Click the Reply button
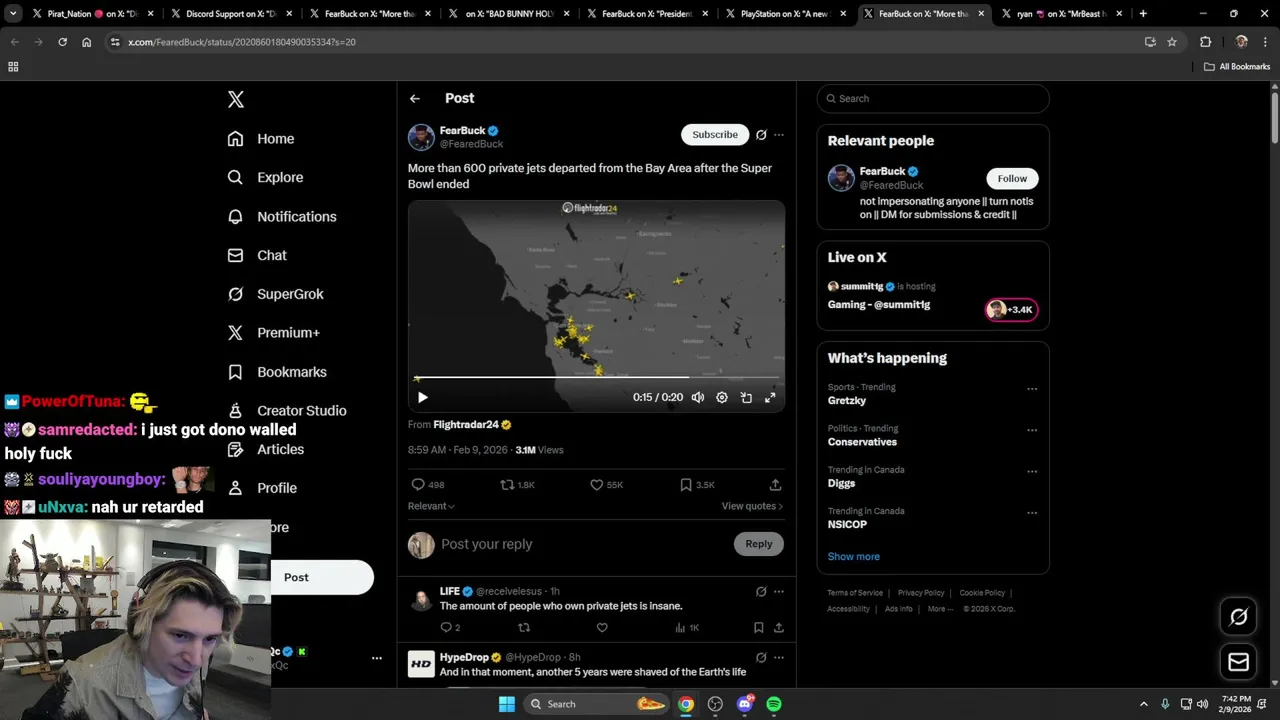Image resolution: width=1280 pixels, height=720 pixels. 759,544
